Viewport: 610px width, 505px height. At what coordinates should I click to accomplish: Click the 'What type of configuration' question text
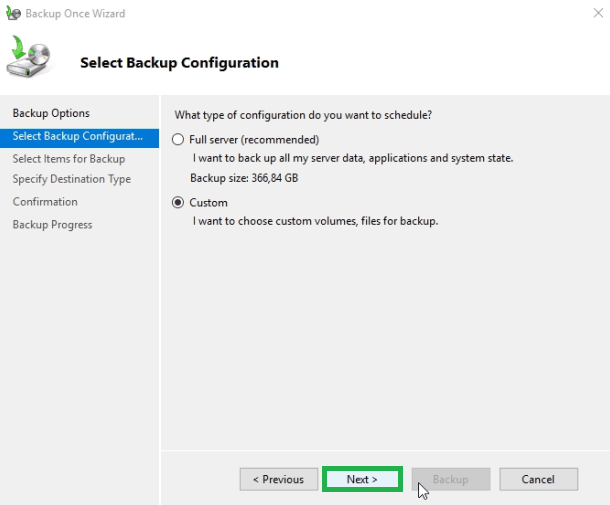303,115
